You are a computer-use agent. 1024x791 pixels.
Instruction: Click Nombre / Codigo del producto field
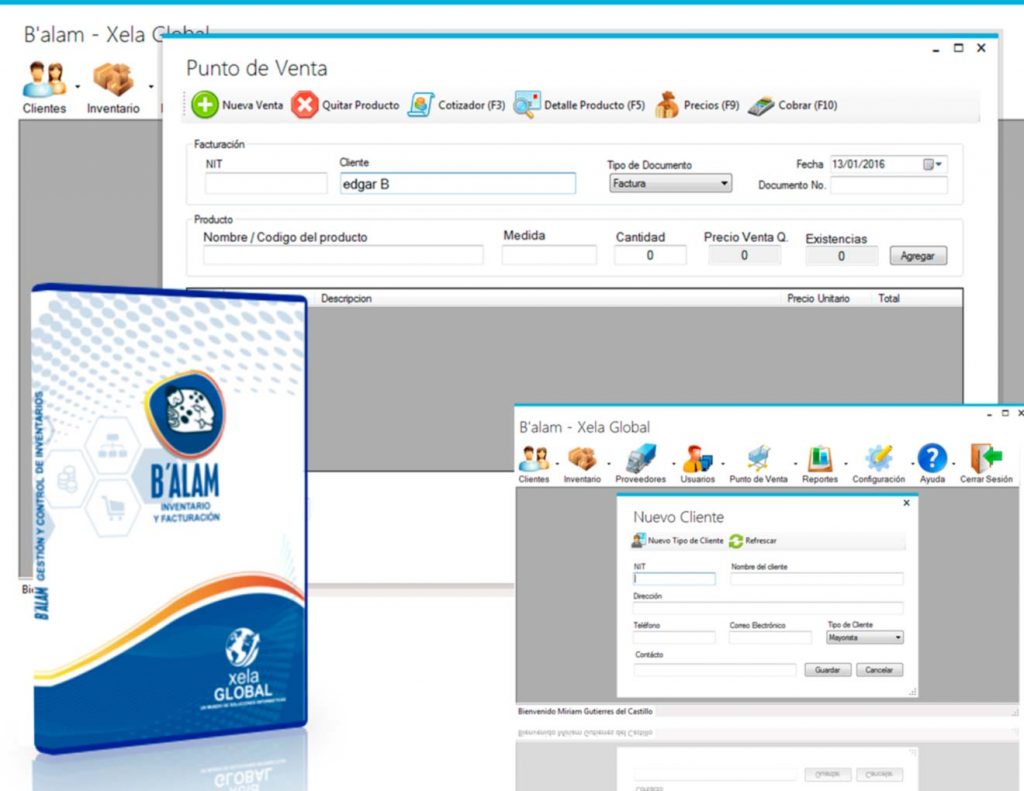pyautogui.click(x=343, y=255)
